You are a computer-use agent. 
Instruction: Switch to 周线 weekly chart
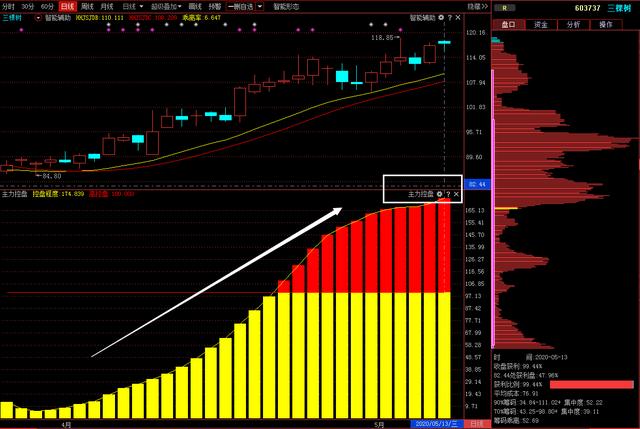point(87,7)
